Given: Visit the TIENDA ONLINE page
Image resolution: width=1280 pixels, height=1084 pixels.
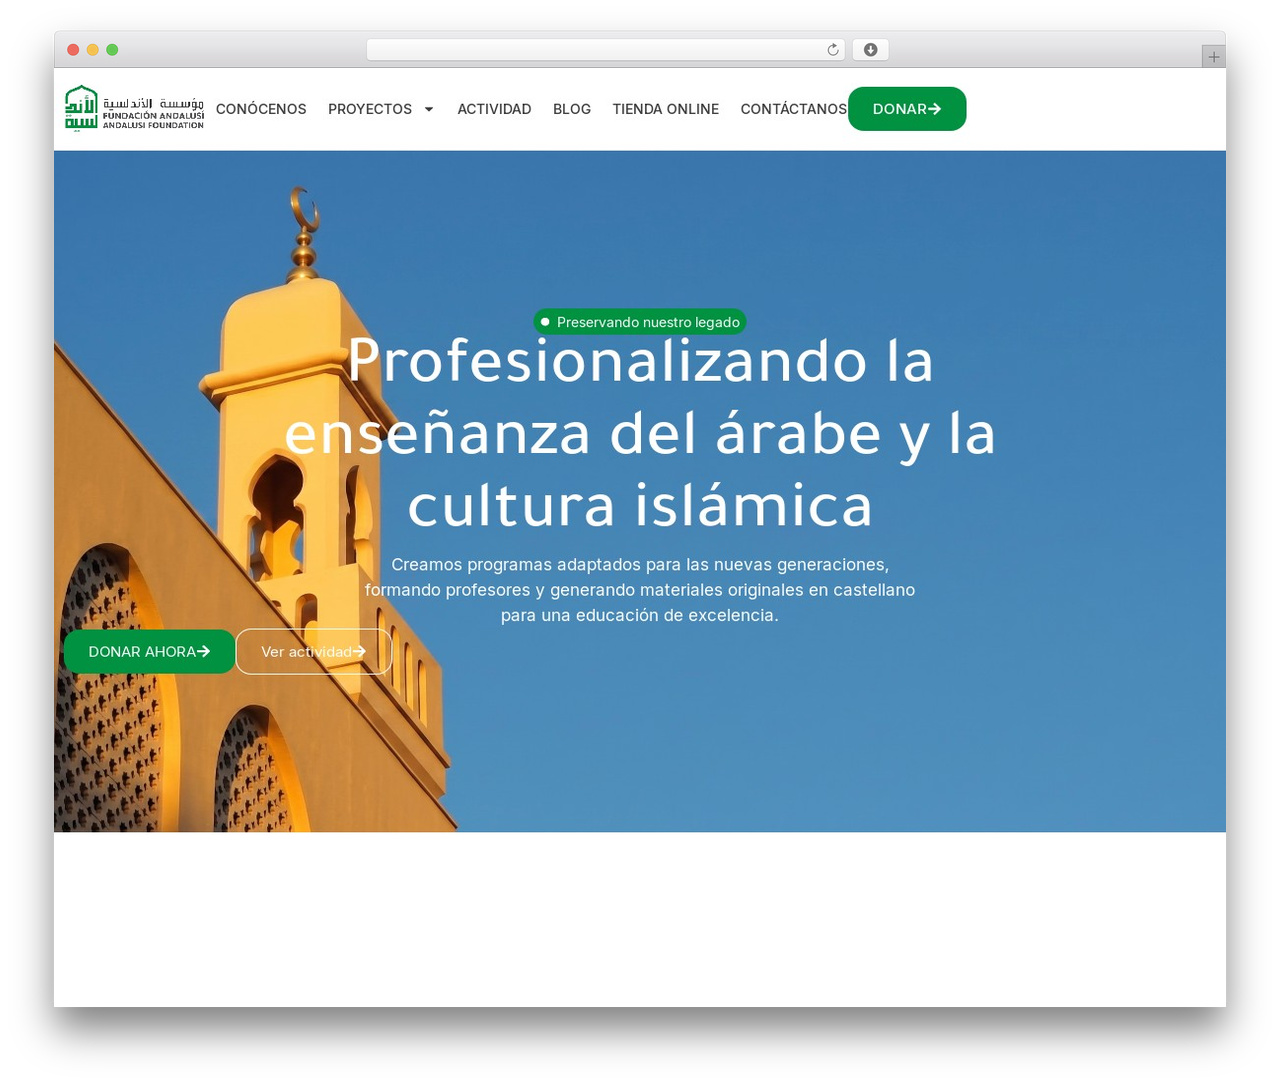Looking at the screenshot, I should 665,109.
